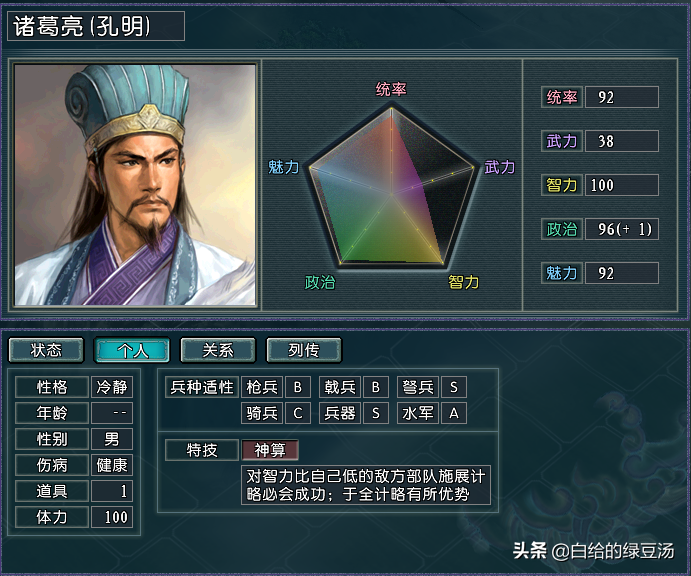Open the 列传 biography tab
691x576 pixels.
(x=303, y=350)
